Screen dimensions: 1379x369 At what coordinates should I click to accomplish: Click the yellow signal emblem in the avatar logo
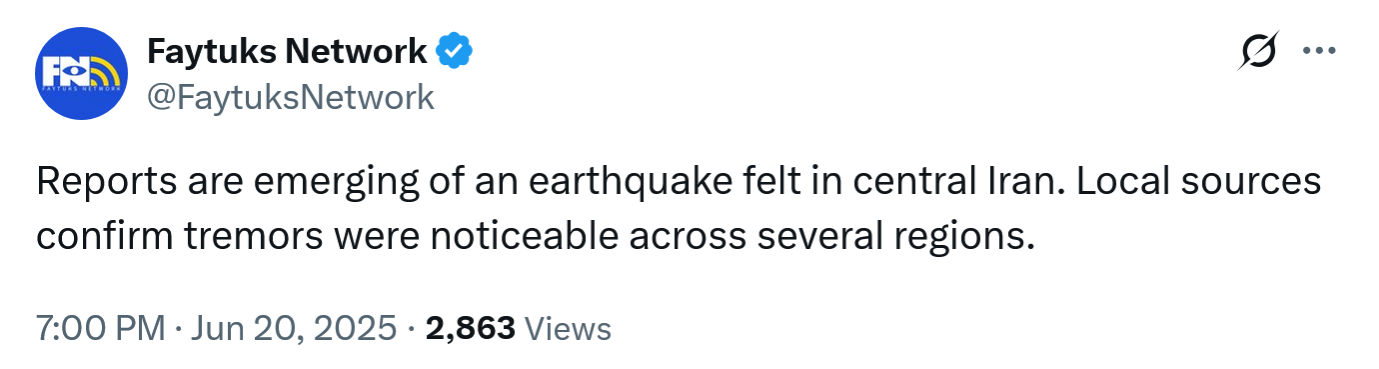tap(103, 73)
